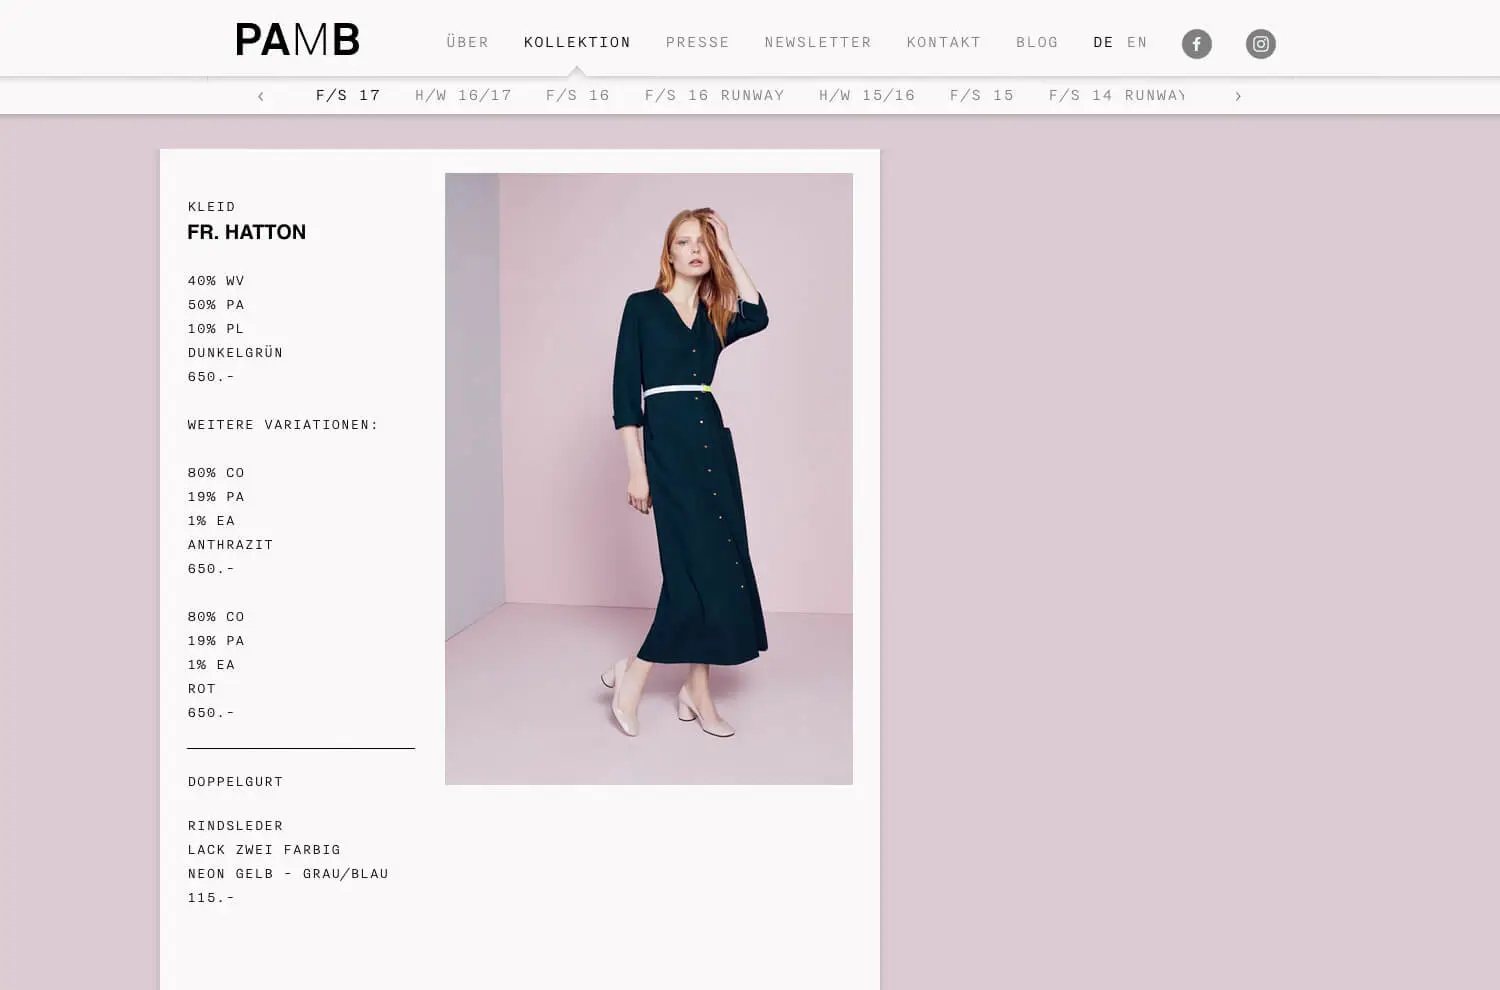Open the Über menu item
The height and width of the screenshot is (990, 1500).
coord(467,42)
